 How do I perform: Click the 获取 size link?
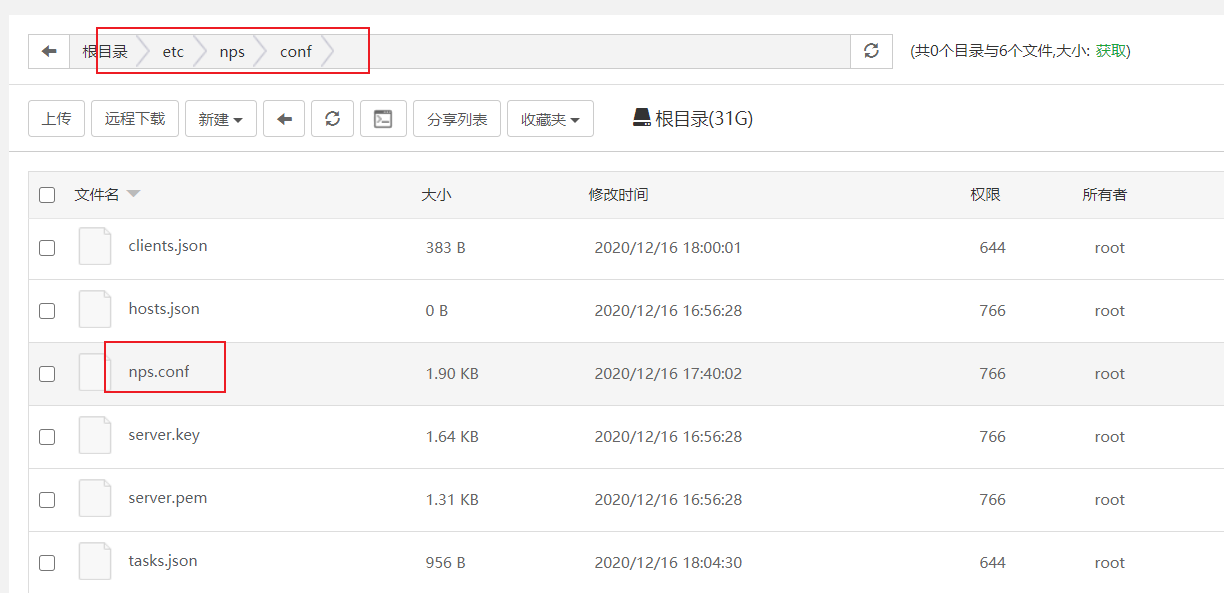point(1110,51)
